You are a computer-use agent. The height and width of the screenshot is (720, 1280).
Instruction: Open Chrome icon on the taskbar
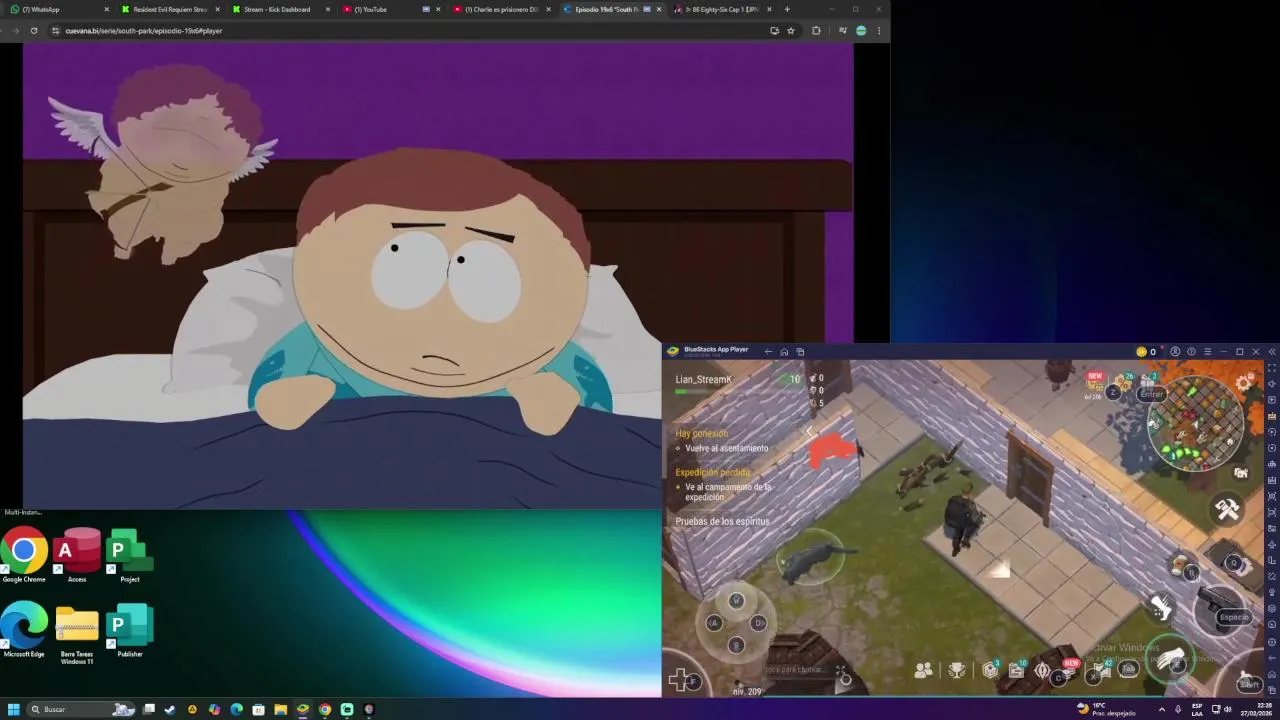tap(325, 709)
